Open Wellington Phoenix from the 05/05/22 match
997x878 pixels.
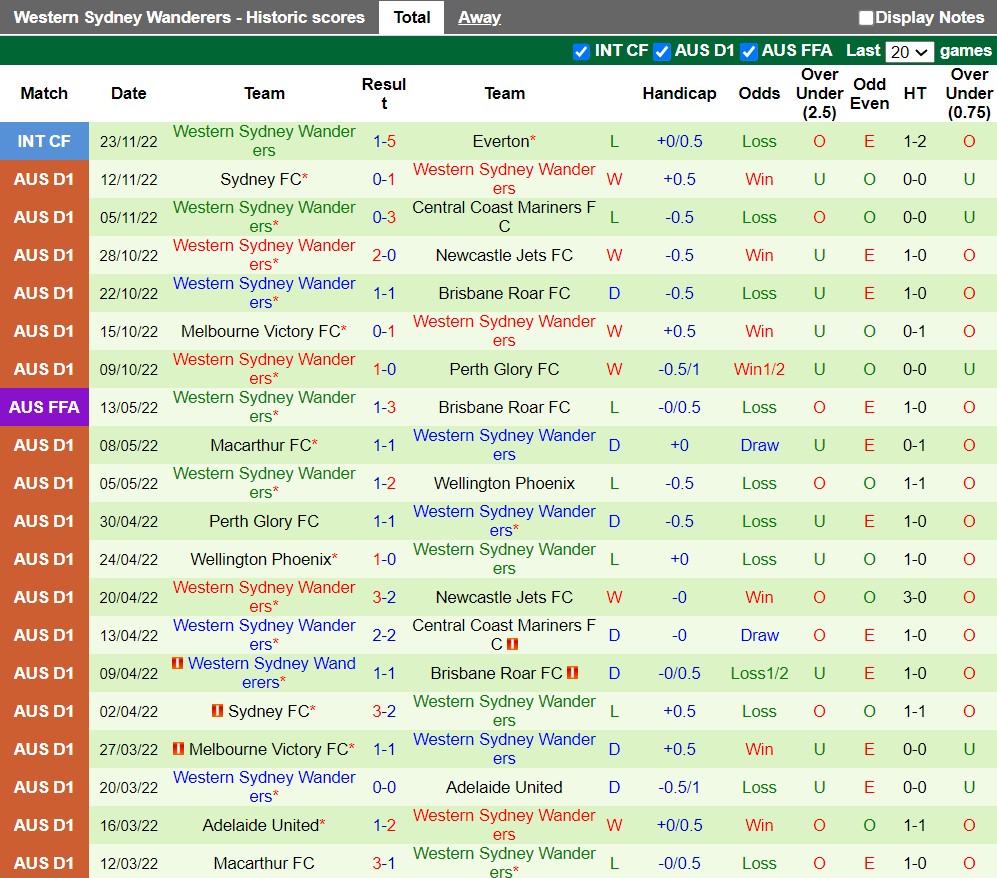tap(504, 483)
